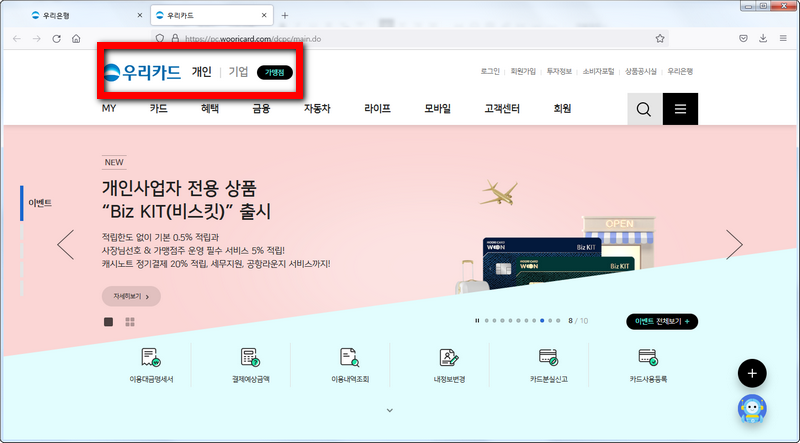This screenshot has width=800, height=443.
Task: Open the 모바일 menu
Action: [438, 109]
